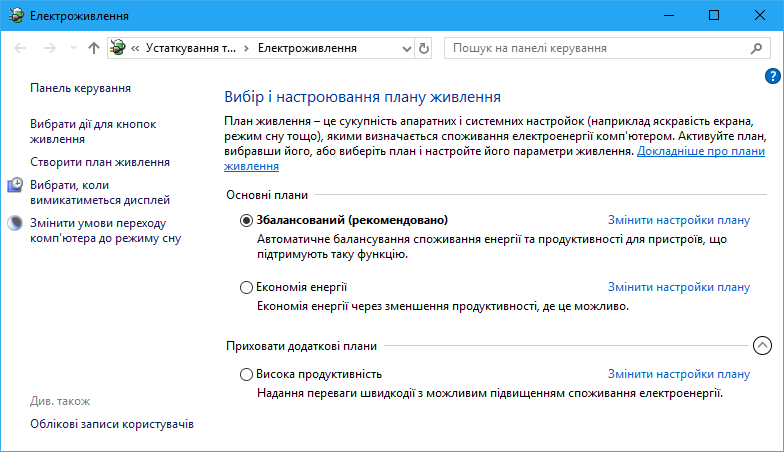This screenshot has height=452, width=784.
Task: Minimize the Електроживлення window
Action: pos(668,16)
